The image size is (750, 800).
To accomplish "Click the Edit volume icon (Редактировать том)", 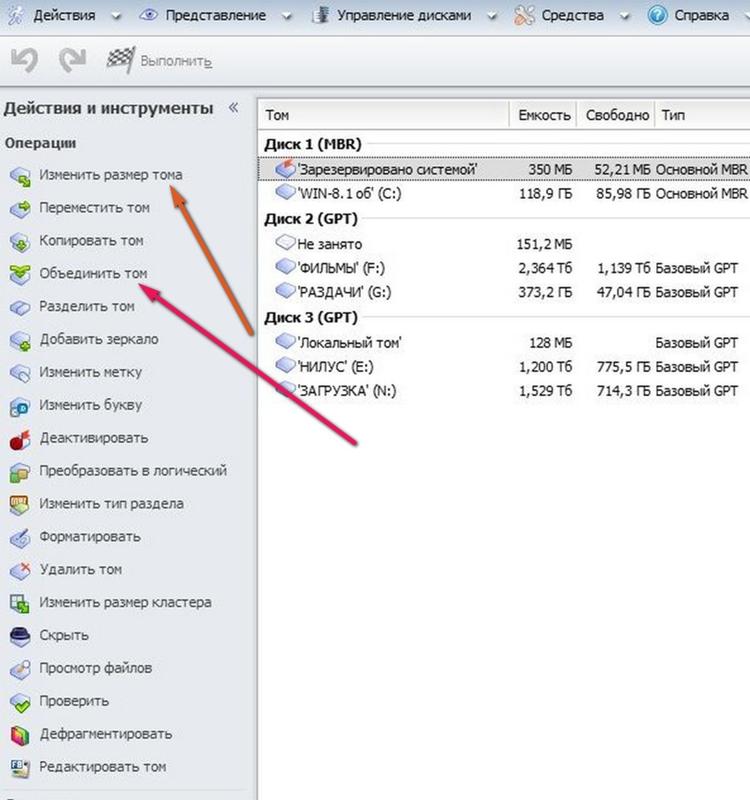I will [20, 768].
